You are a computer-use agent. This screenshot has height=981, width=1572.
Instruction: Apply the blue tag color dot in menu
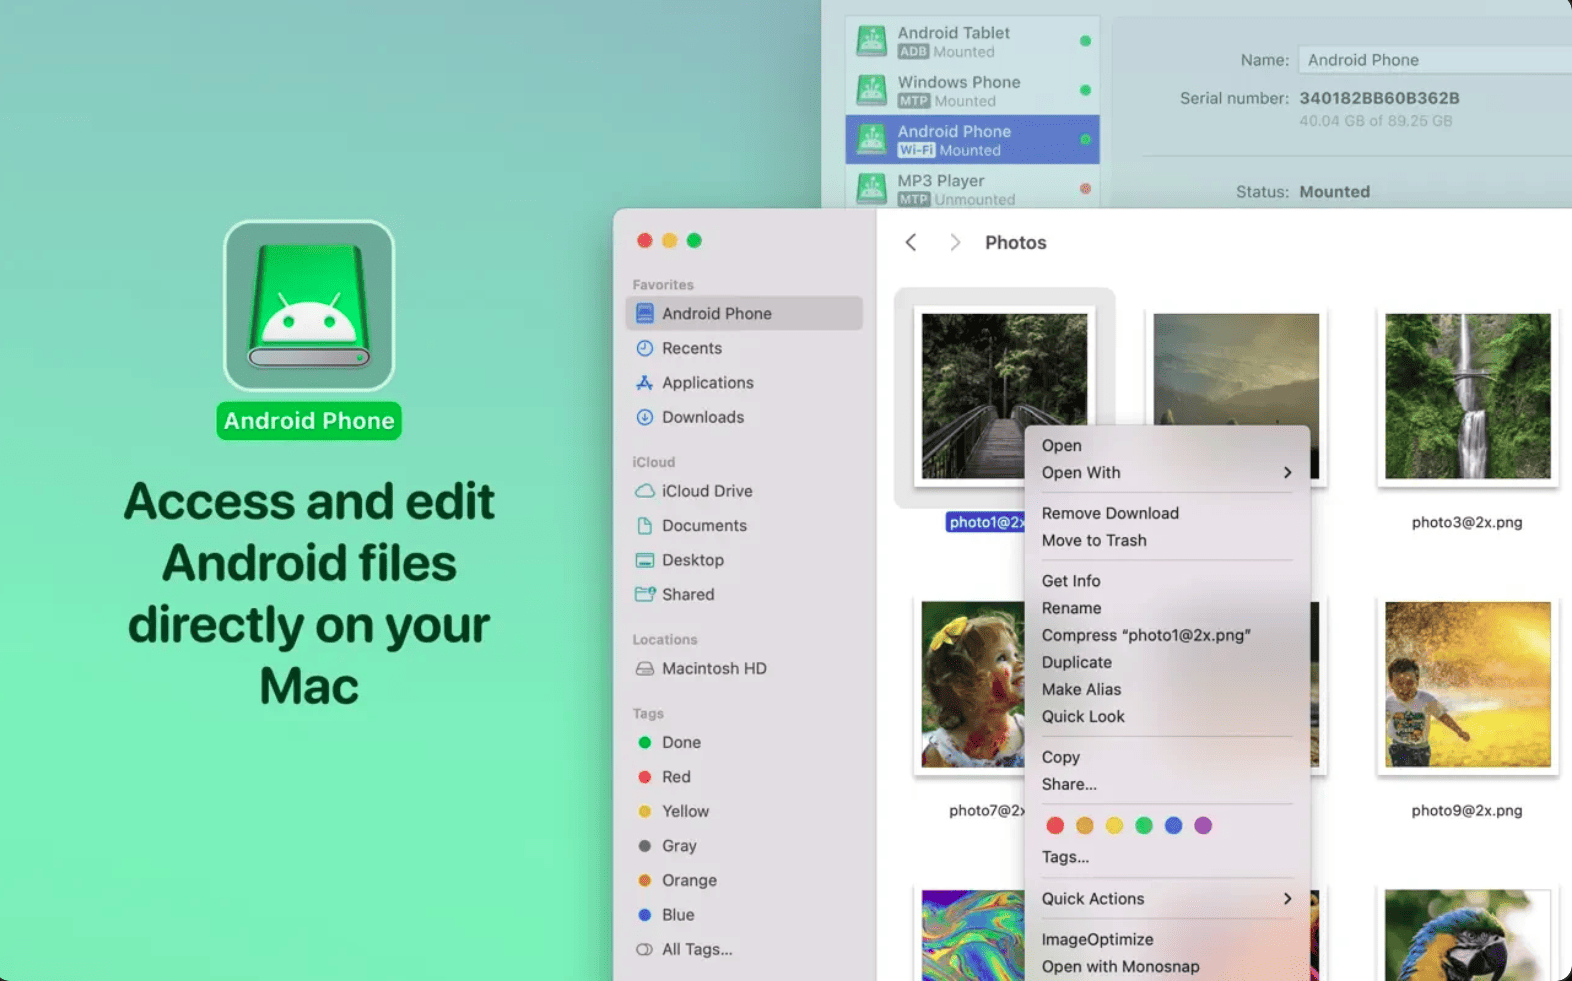1173,825
